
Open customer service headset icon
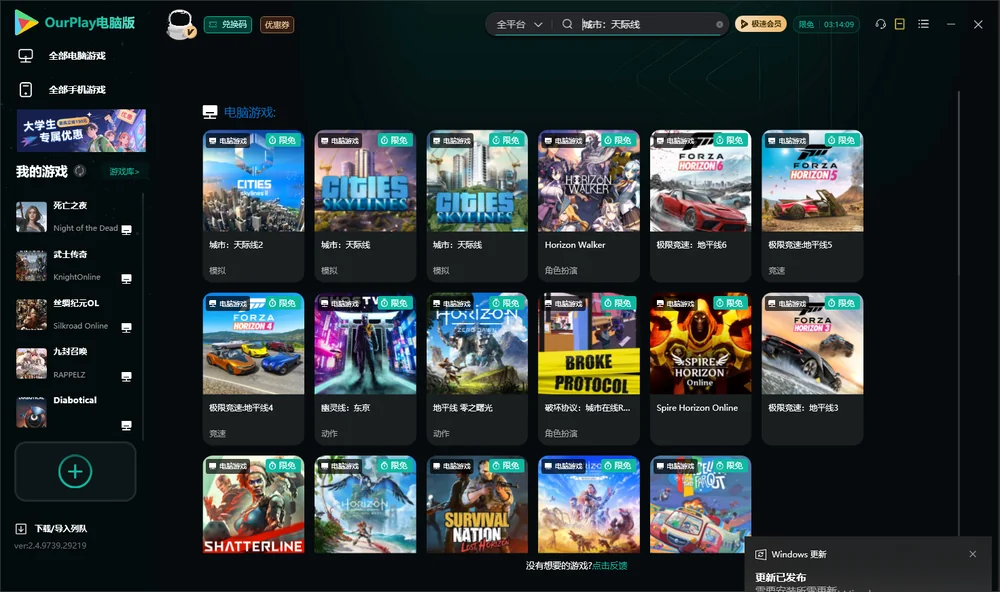(x=881, y=24)
